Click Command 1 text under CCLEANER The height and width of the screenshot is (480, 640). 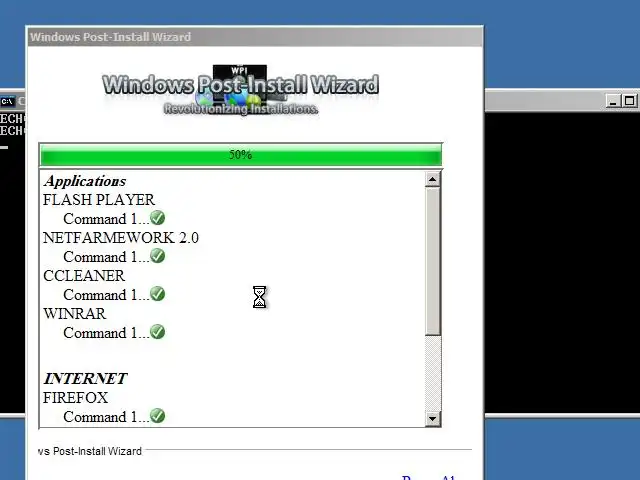pos(106,295)
